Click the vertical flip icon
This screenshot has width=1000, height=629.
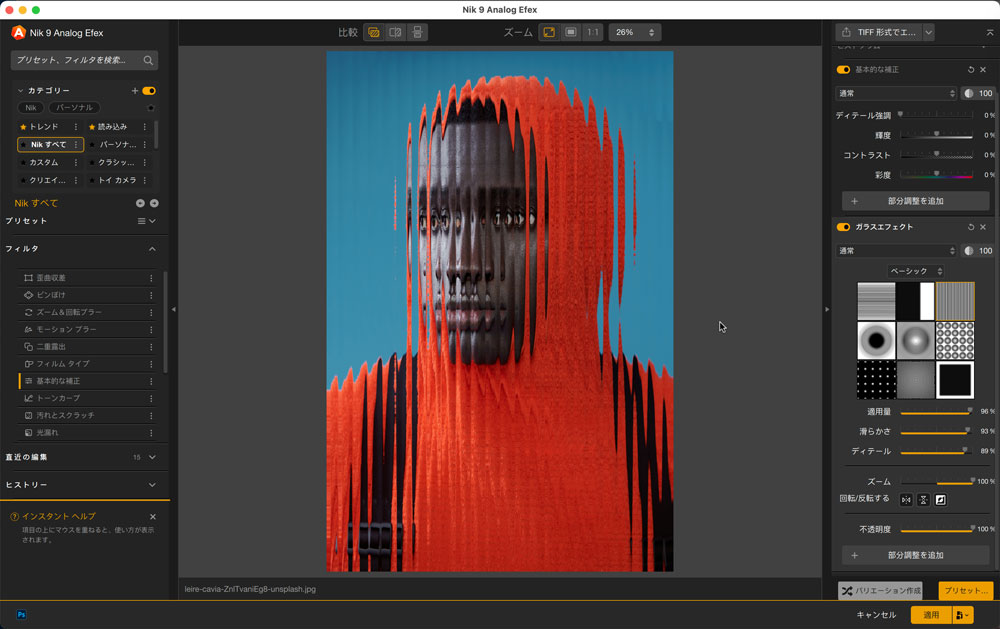(x=923, y=500)
